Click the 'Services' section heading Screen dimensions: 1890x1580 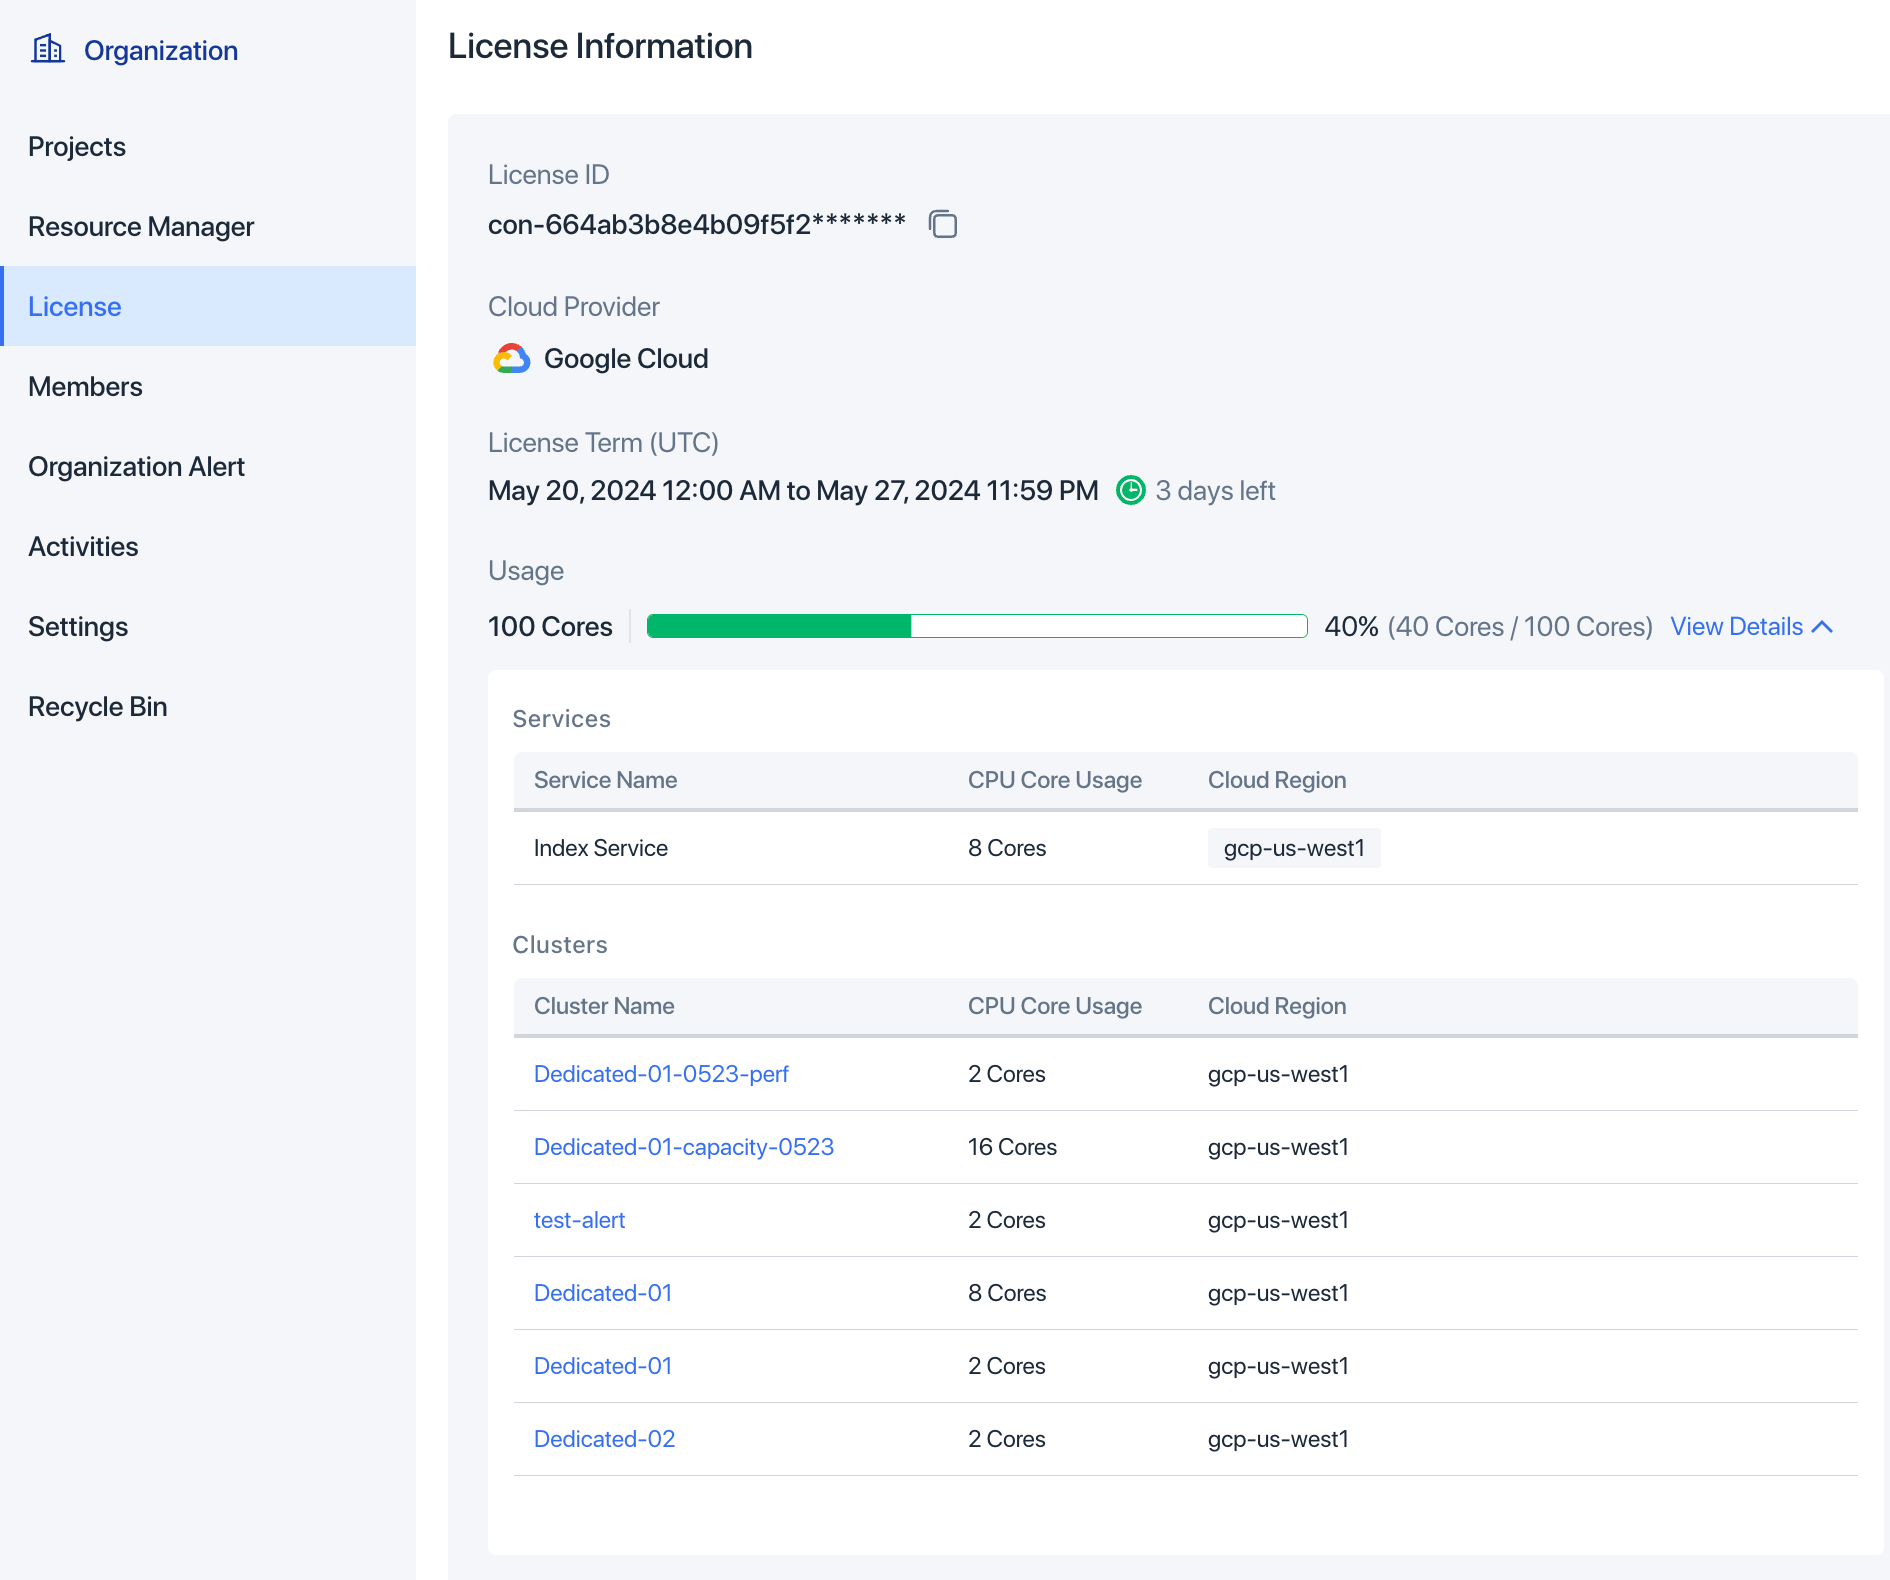point(561,719)
